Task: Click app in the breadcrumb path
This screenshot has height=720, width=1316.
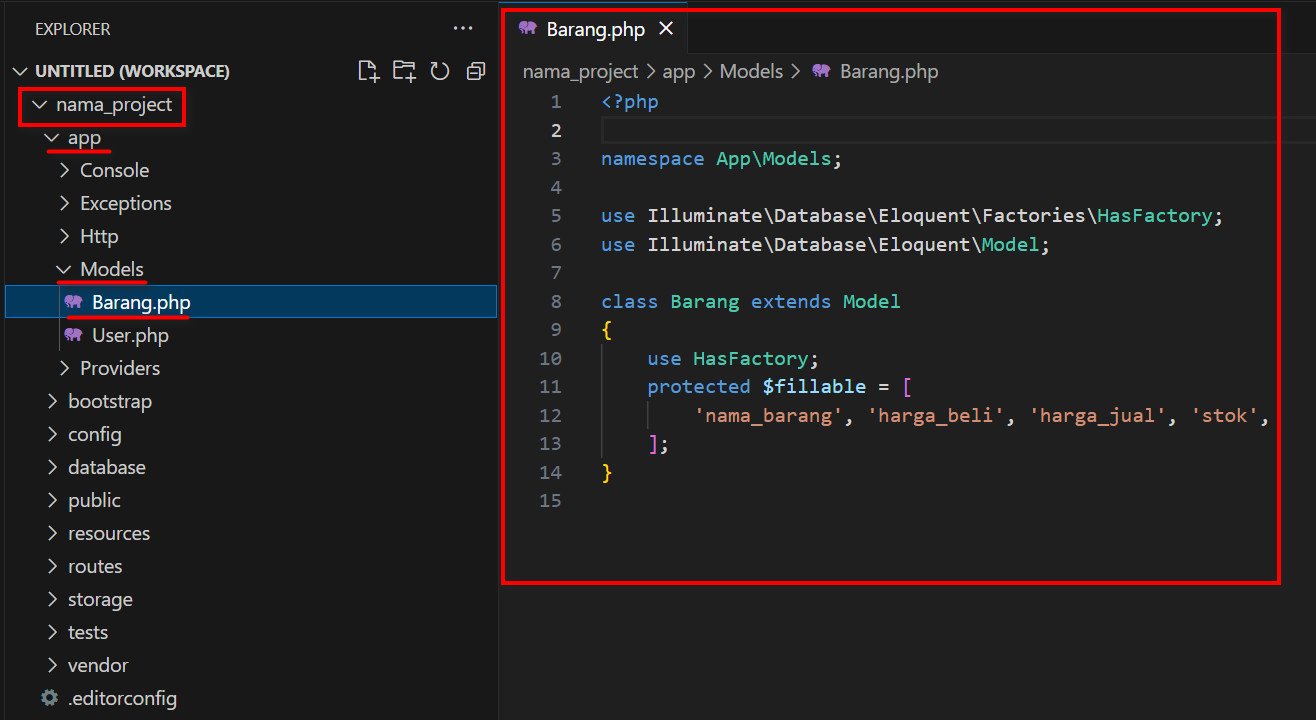Action: pyautogui.click(x=679, y=71)
